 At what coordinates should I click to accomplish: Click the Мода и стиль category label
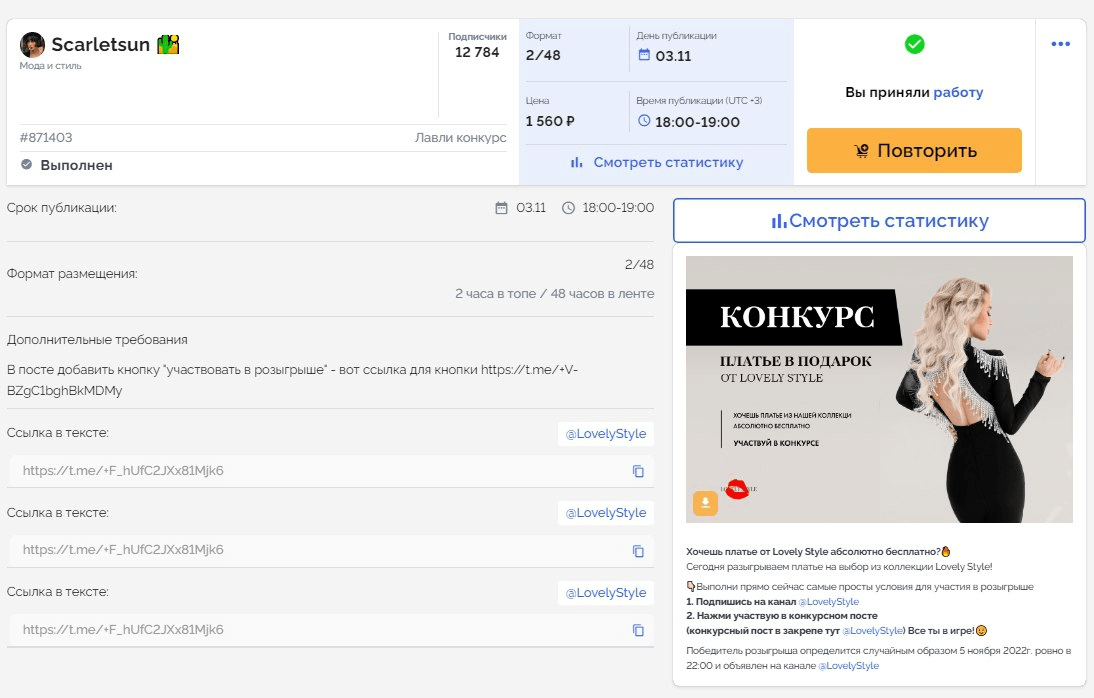pos(50,66)
